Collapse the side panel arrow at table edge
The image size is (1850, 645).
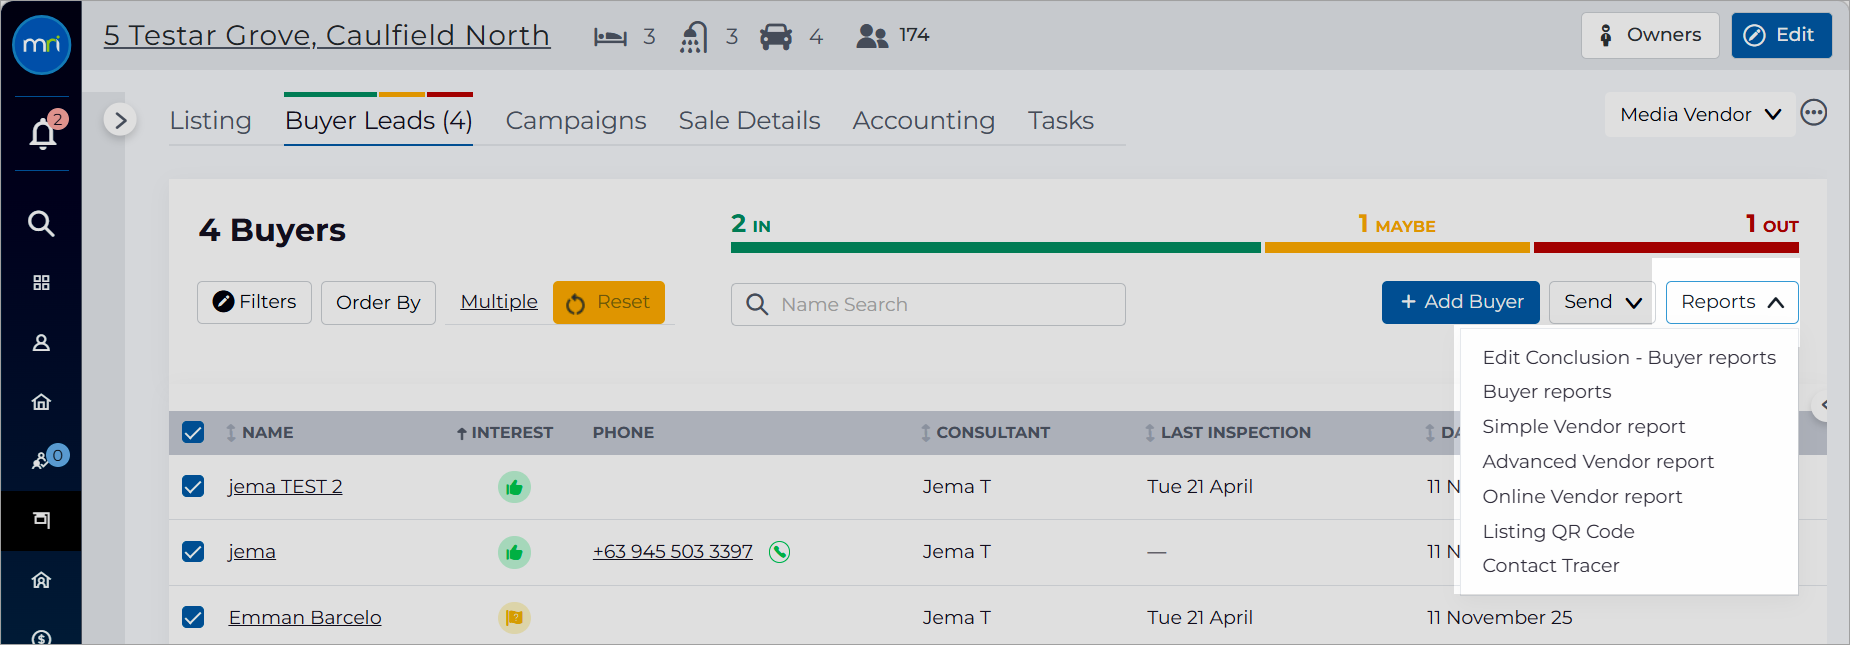[x=1823, y=405]
